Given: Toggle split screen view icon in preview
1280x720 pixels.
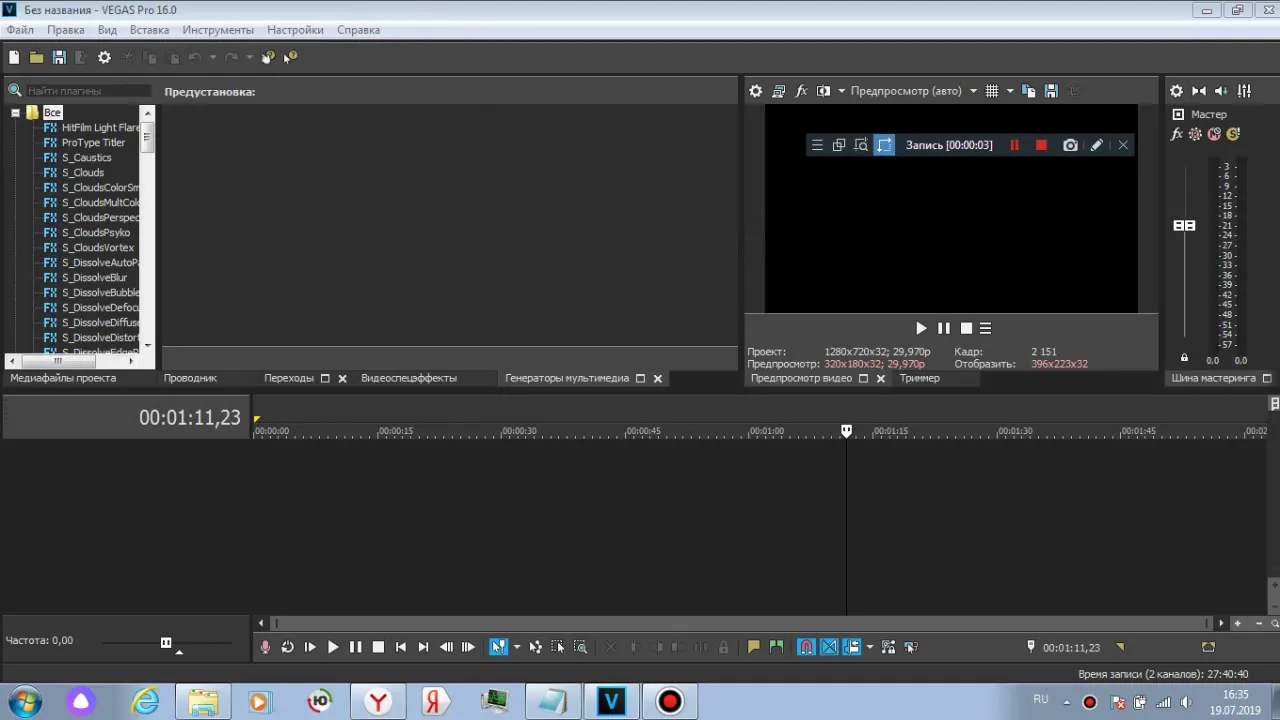Looking at the screenshot, I should pos(823,91).
